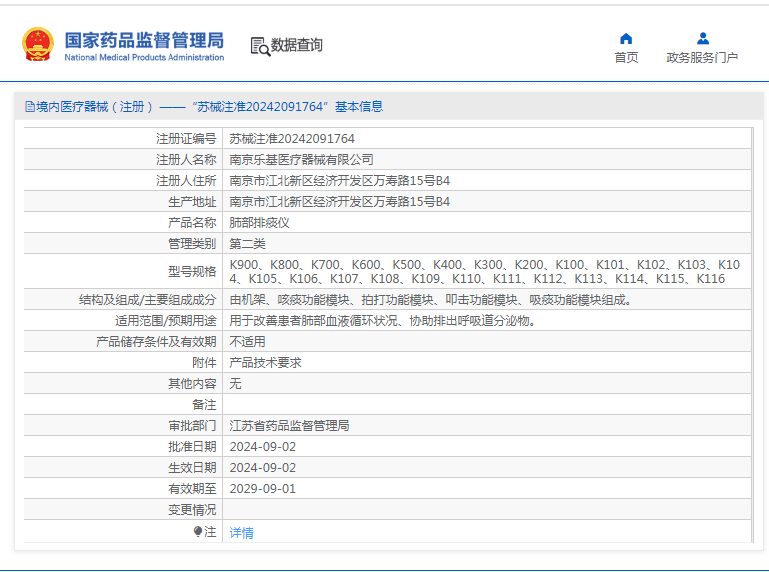Click the 批准日期 label
Viewport: 769px width, 572px height.
pyautogui.click(x=192, y=447)
